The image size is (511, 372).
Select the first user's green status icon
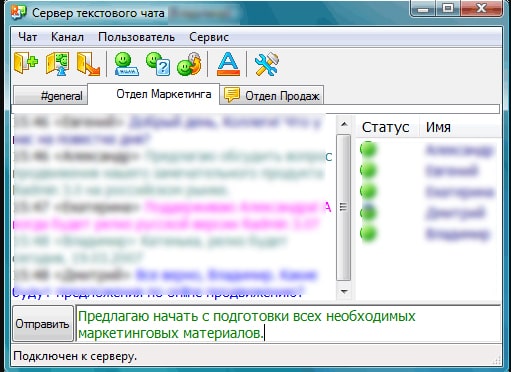click(x=368, y=149)
